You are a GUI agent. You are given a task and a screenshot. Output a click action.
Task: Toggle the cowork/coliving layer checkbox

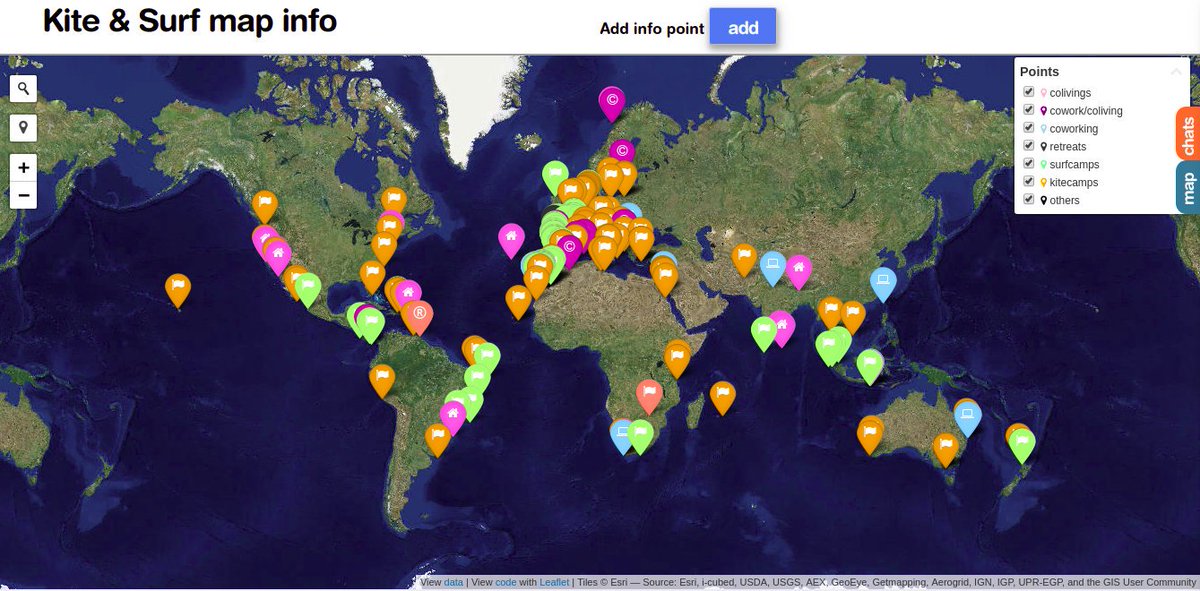coord(1028,110)
